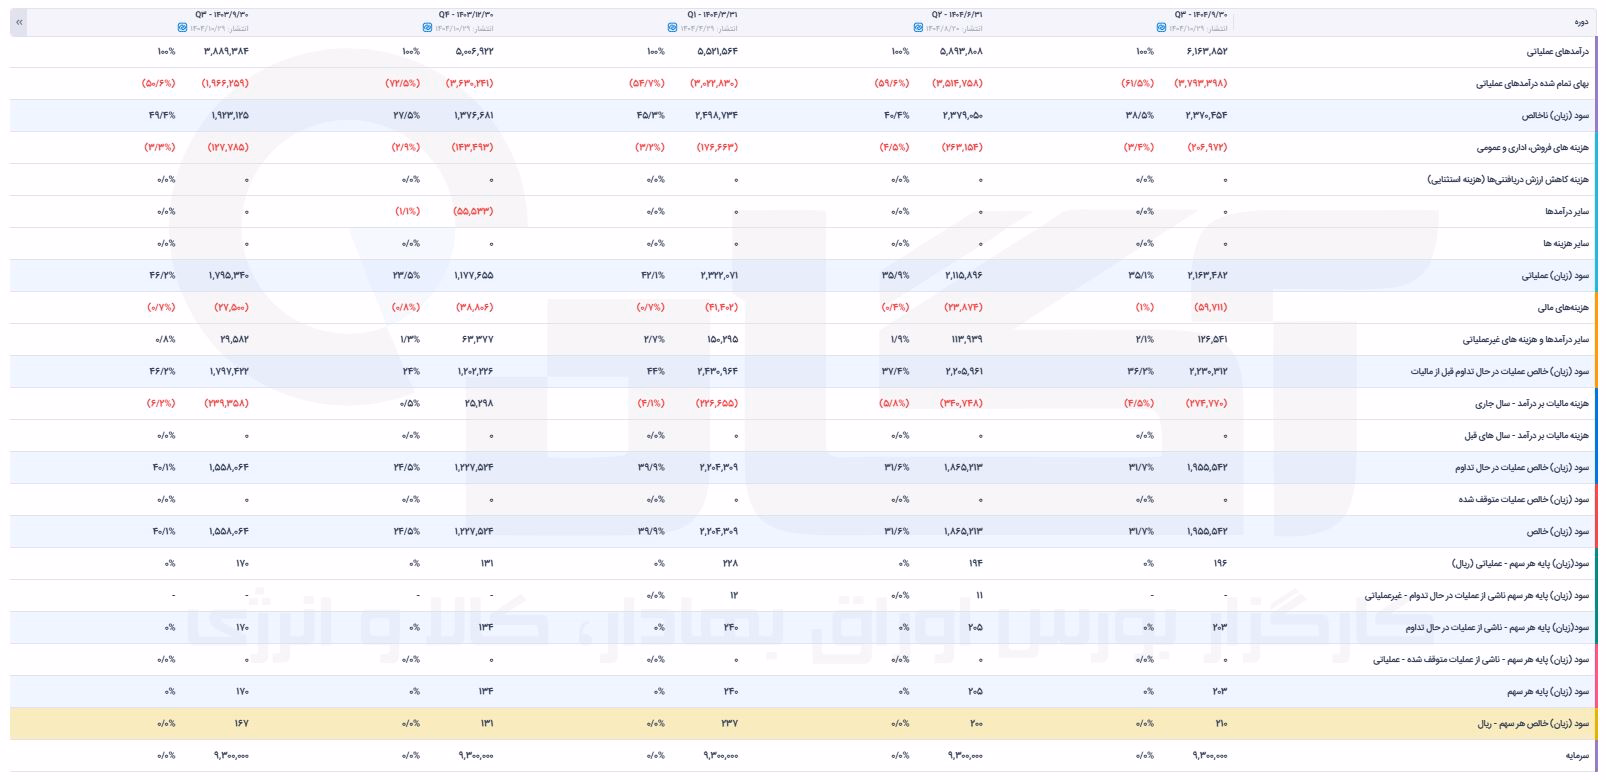The height and width of the screenshot is (780, 1606).
Task: Expand earlier periods with the double-chevron arrow
Action: 20,21
